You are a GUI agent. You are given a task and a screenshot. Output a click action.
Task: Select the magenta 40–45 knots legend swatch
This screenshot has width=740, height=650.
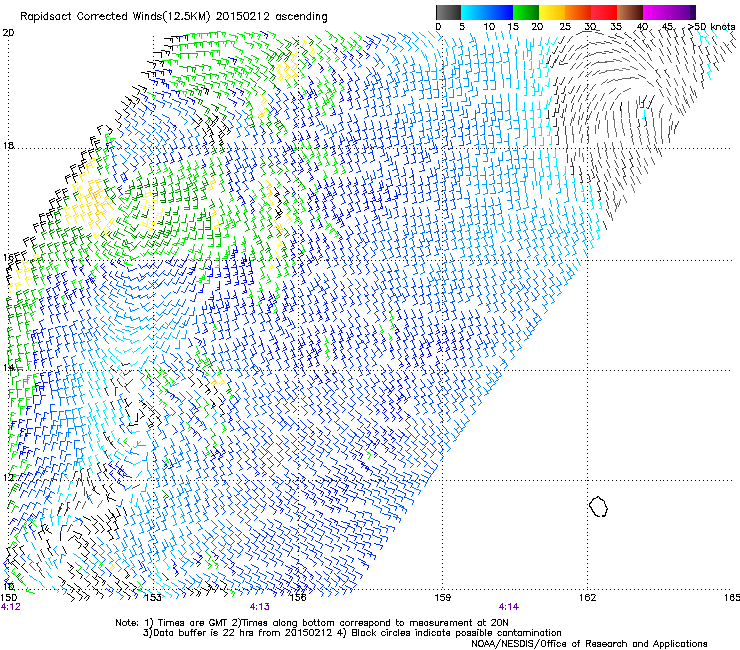click(656, 12)
